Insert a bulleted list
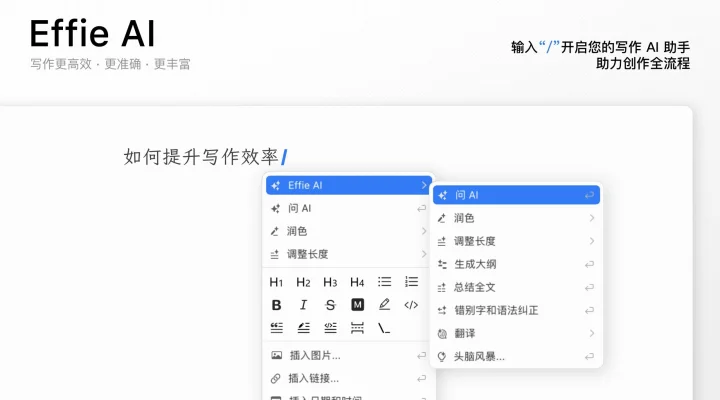Screen dimensions: 720x400 pos(384,282)
